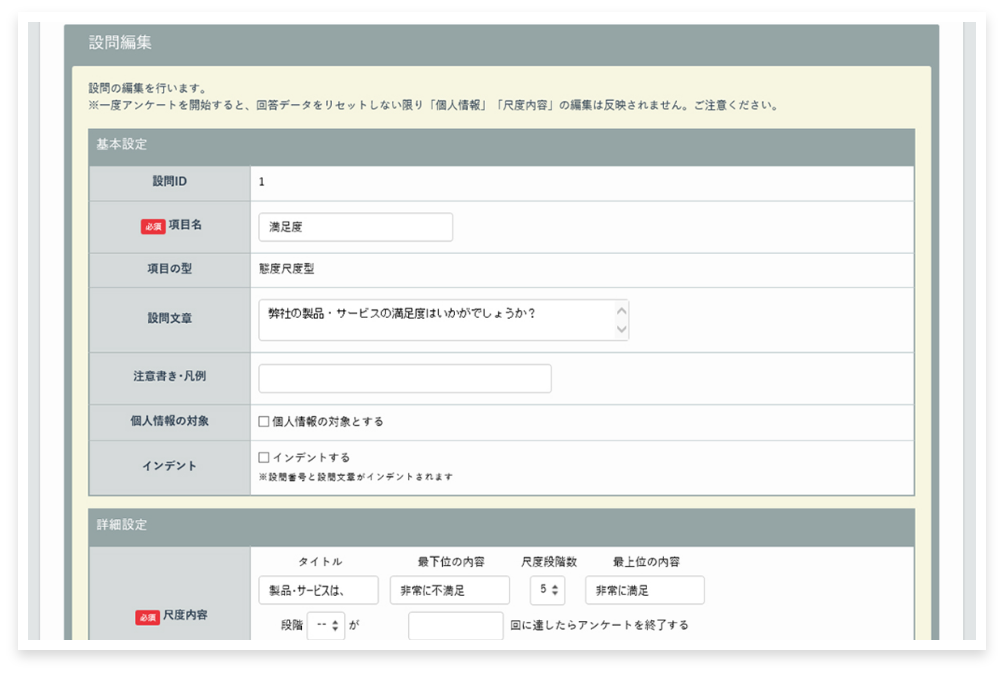1004x674 pixels.
Task: Click the 最上位の内容 field with 非常に満足
Action: [x=644, y=590]
